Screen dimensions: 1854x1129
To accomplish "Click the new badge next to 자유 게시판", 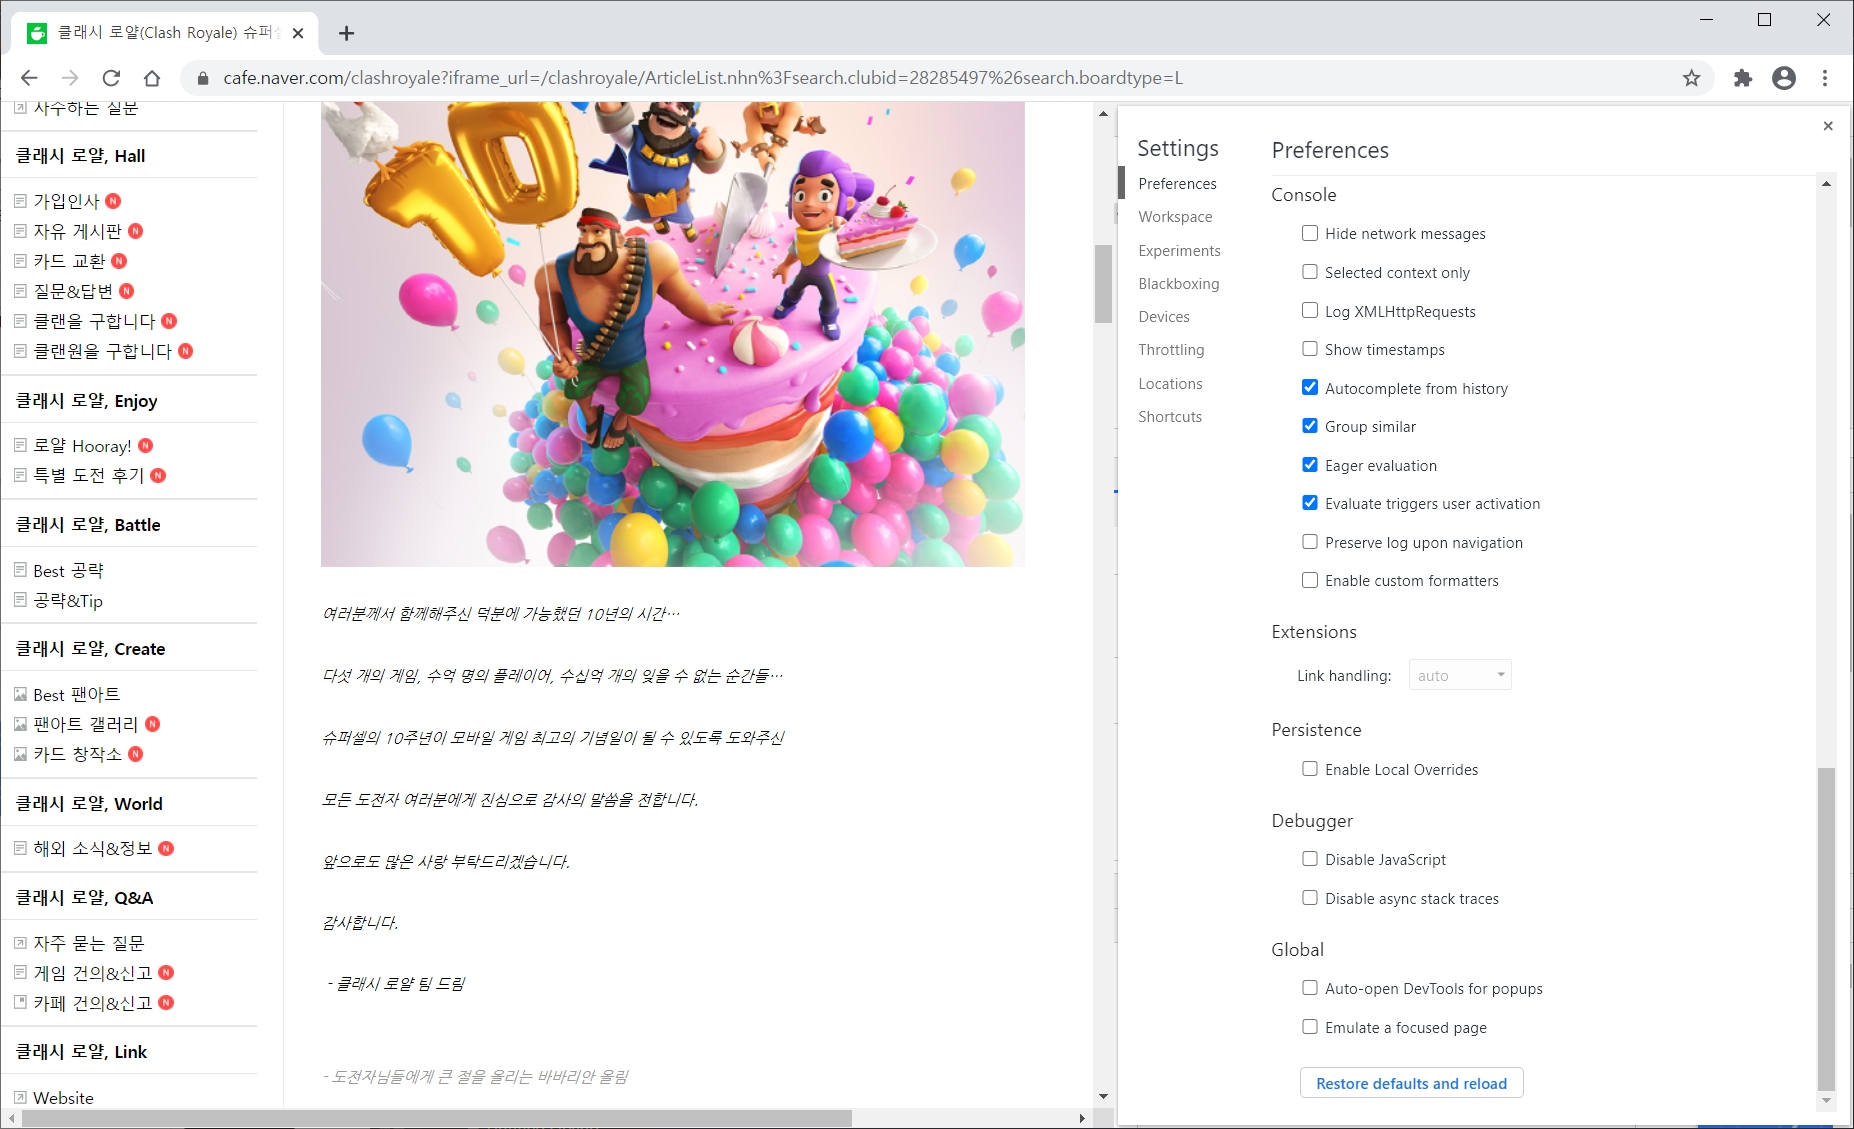I will click(x=136, y=231).
